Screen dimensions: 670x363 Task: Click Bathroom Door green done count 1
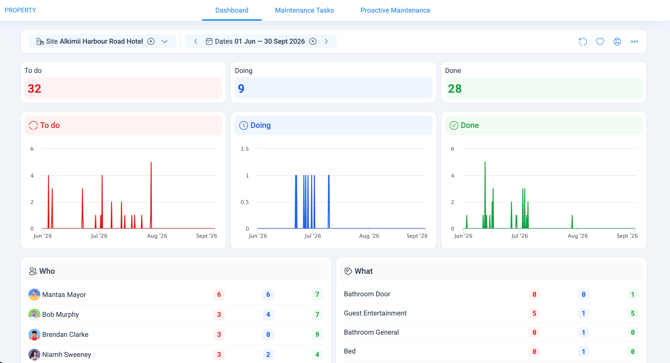coord(632,294)
